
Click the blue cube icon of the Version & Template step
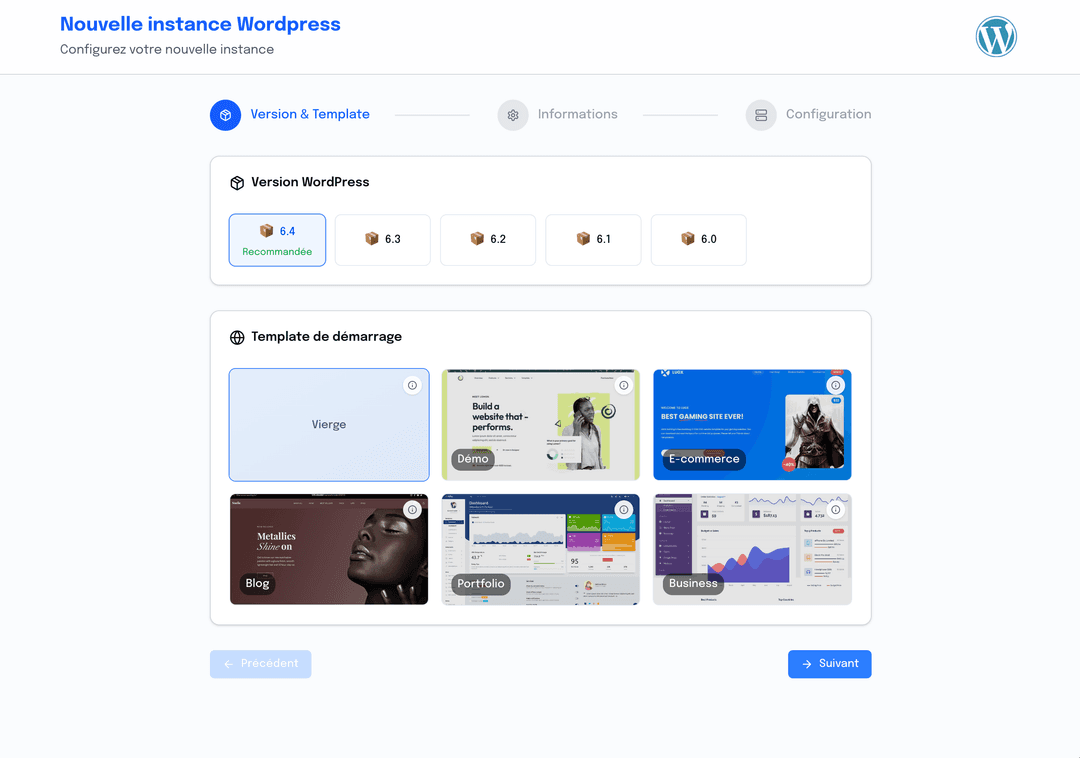tap(225, 115)
